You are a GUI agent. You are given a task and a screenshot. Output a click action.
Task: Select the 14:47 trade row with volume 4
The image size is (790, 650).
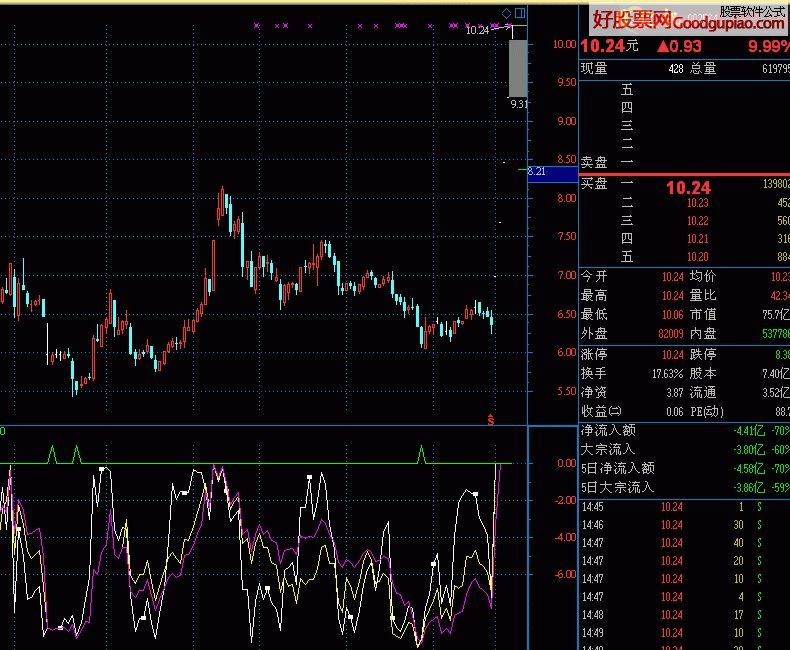684,597
